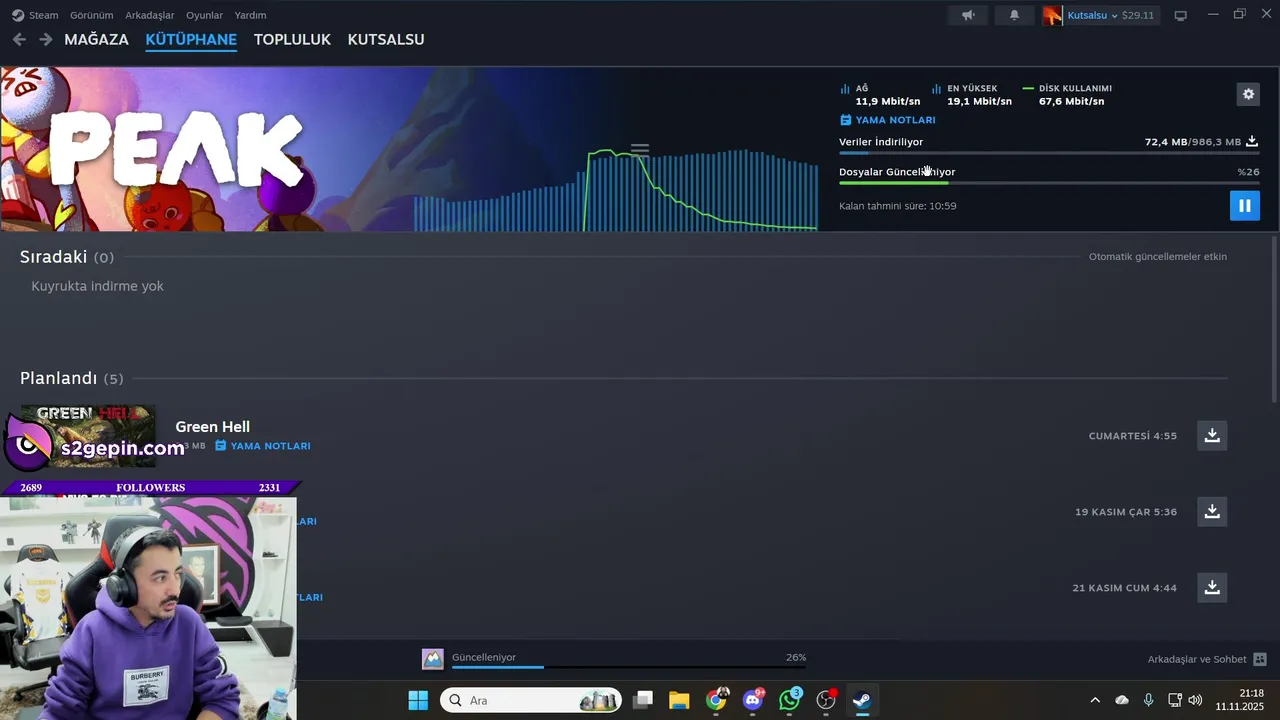Viewport: 1280px width, 720px height.
Task: Open OBS Studio from taskbar
Action: [826, 700]
